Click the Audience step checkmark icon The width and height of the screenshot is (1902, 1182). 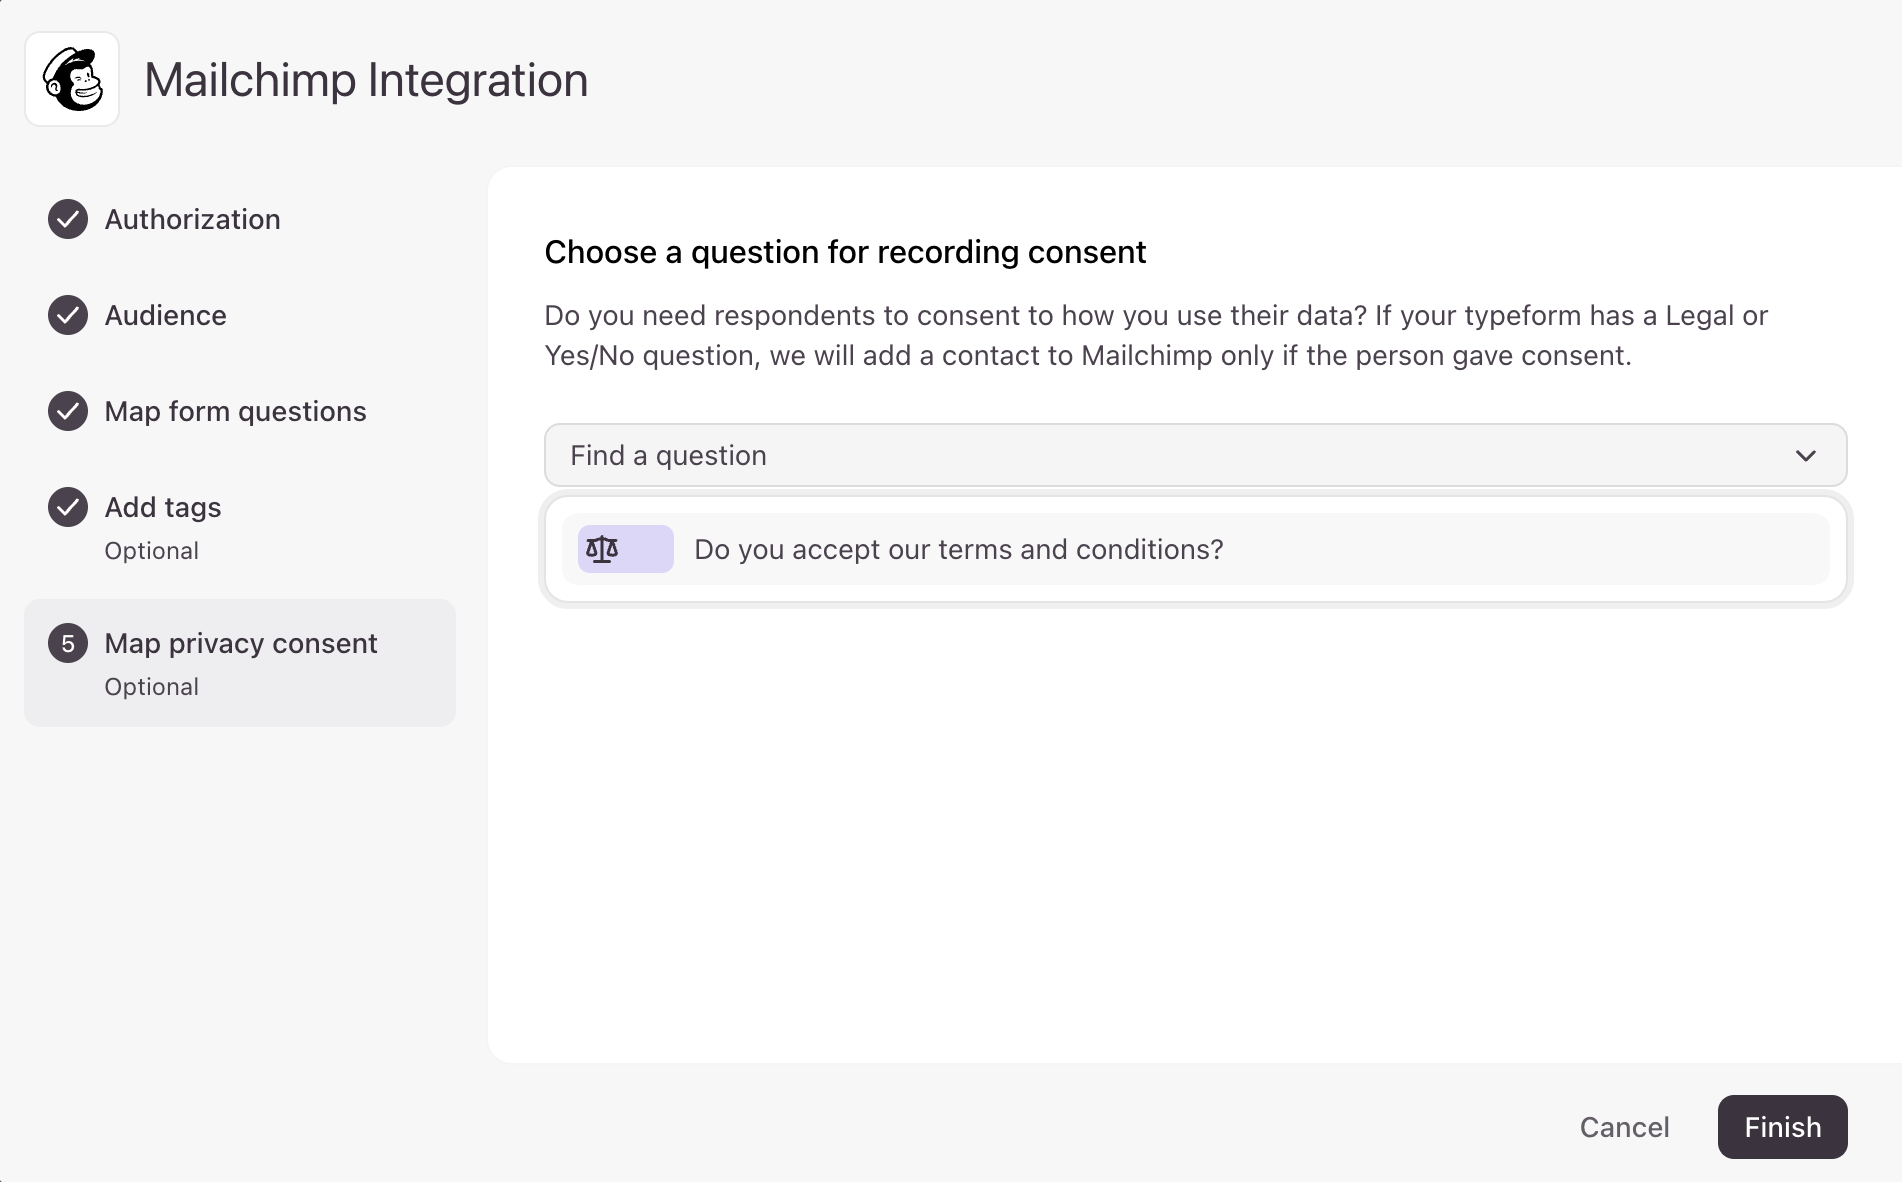coord(68,315)
